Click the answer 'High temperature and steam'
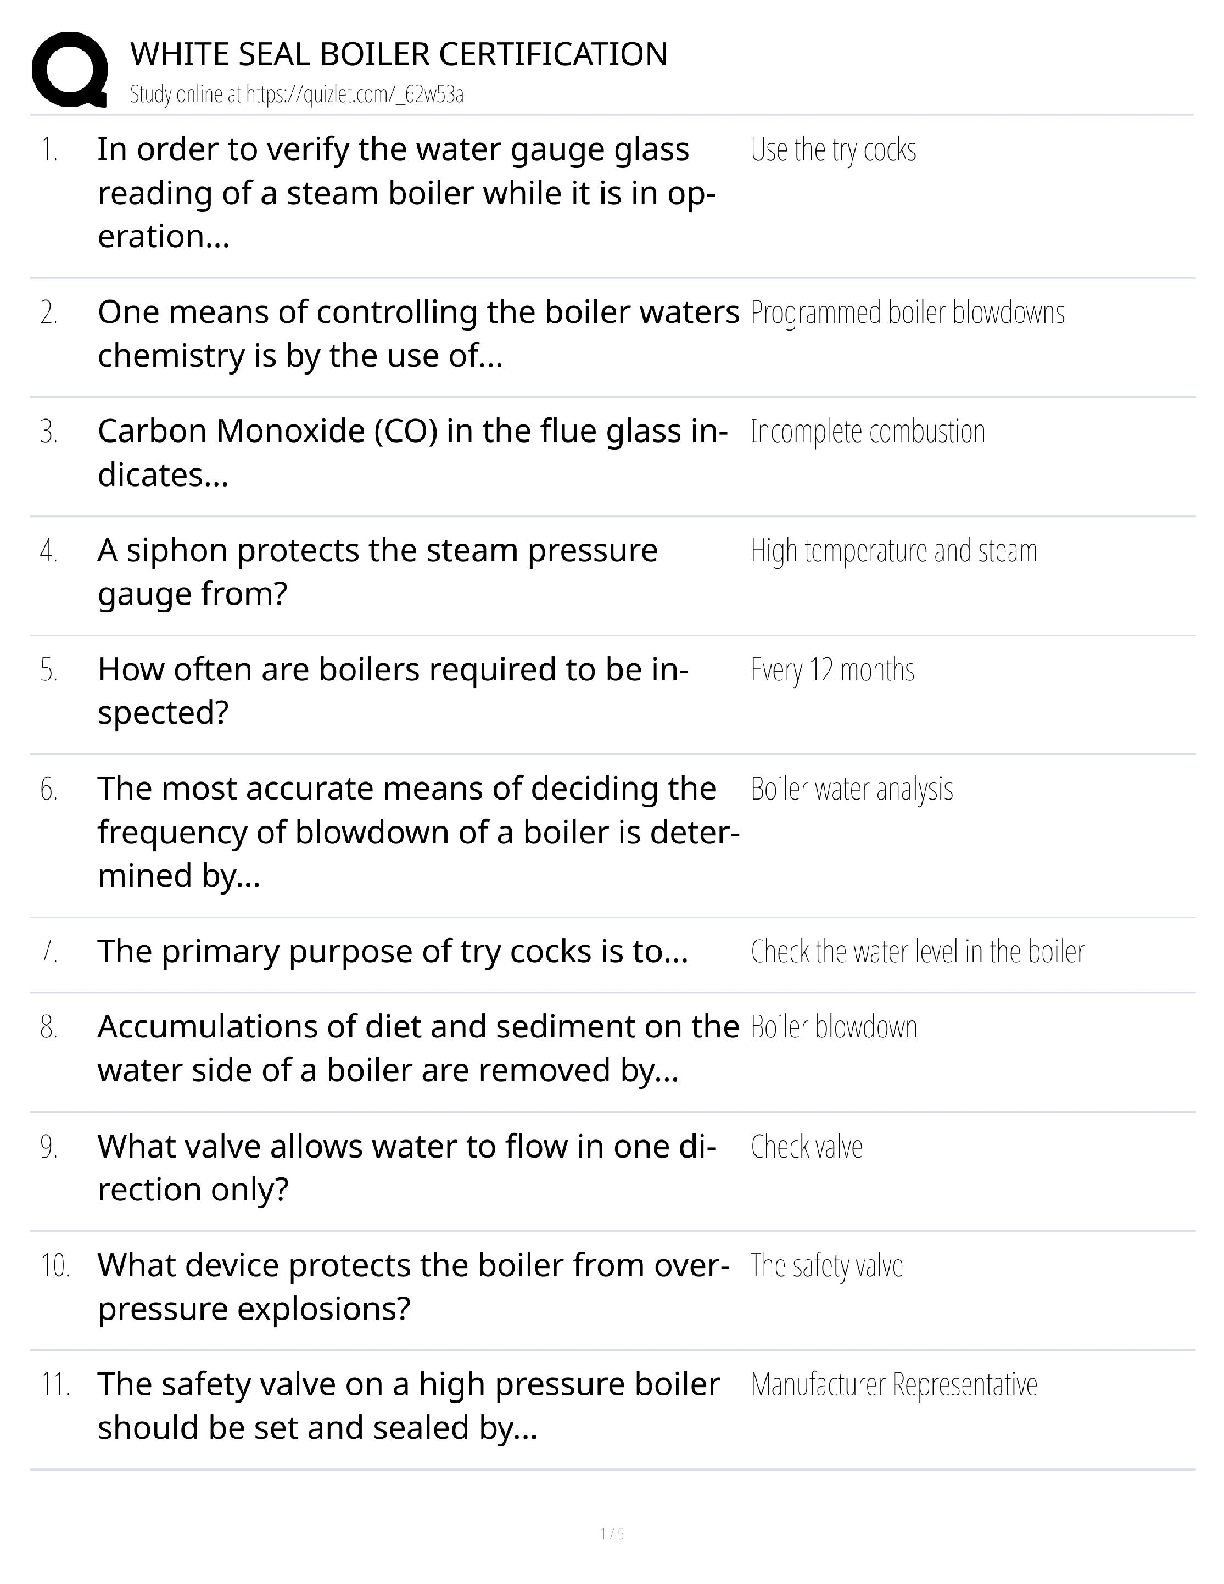 pyautogui.click(x=893, y=551)
